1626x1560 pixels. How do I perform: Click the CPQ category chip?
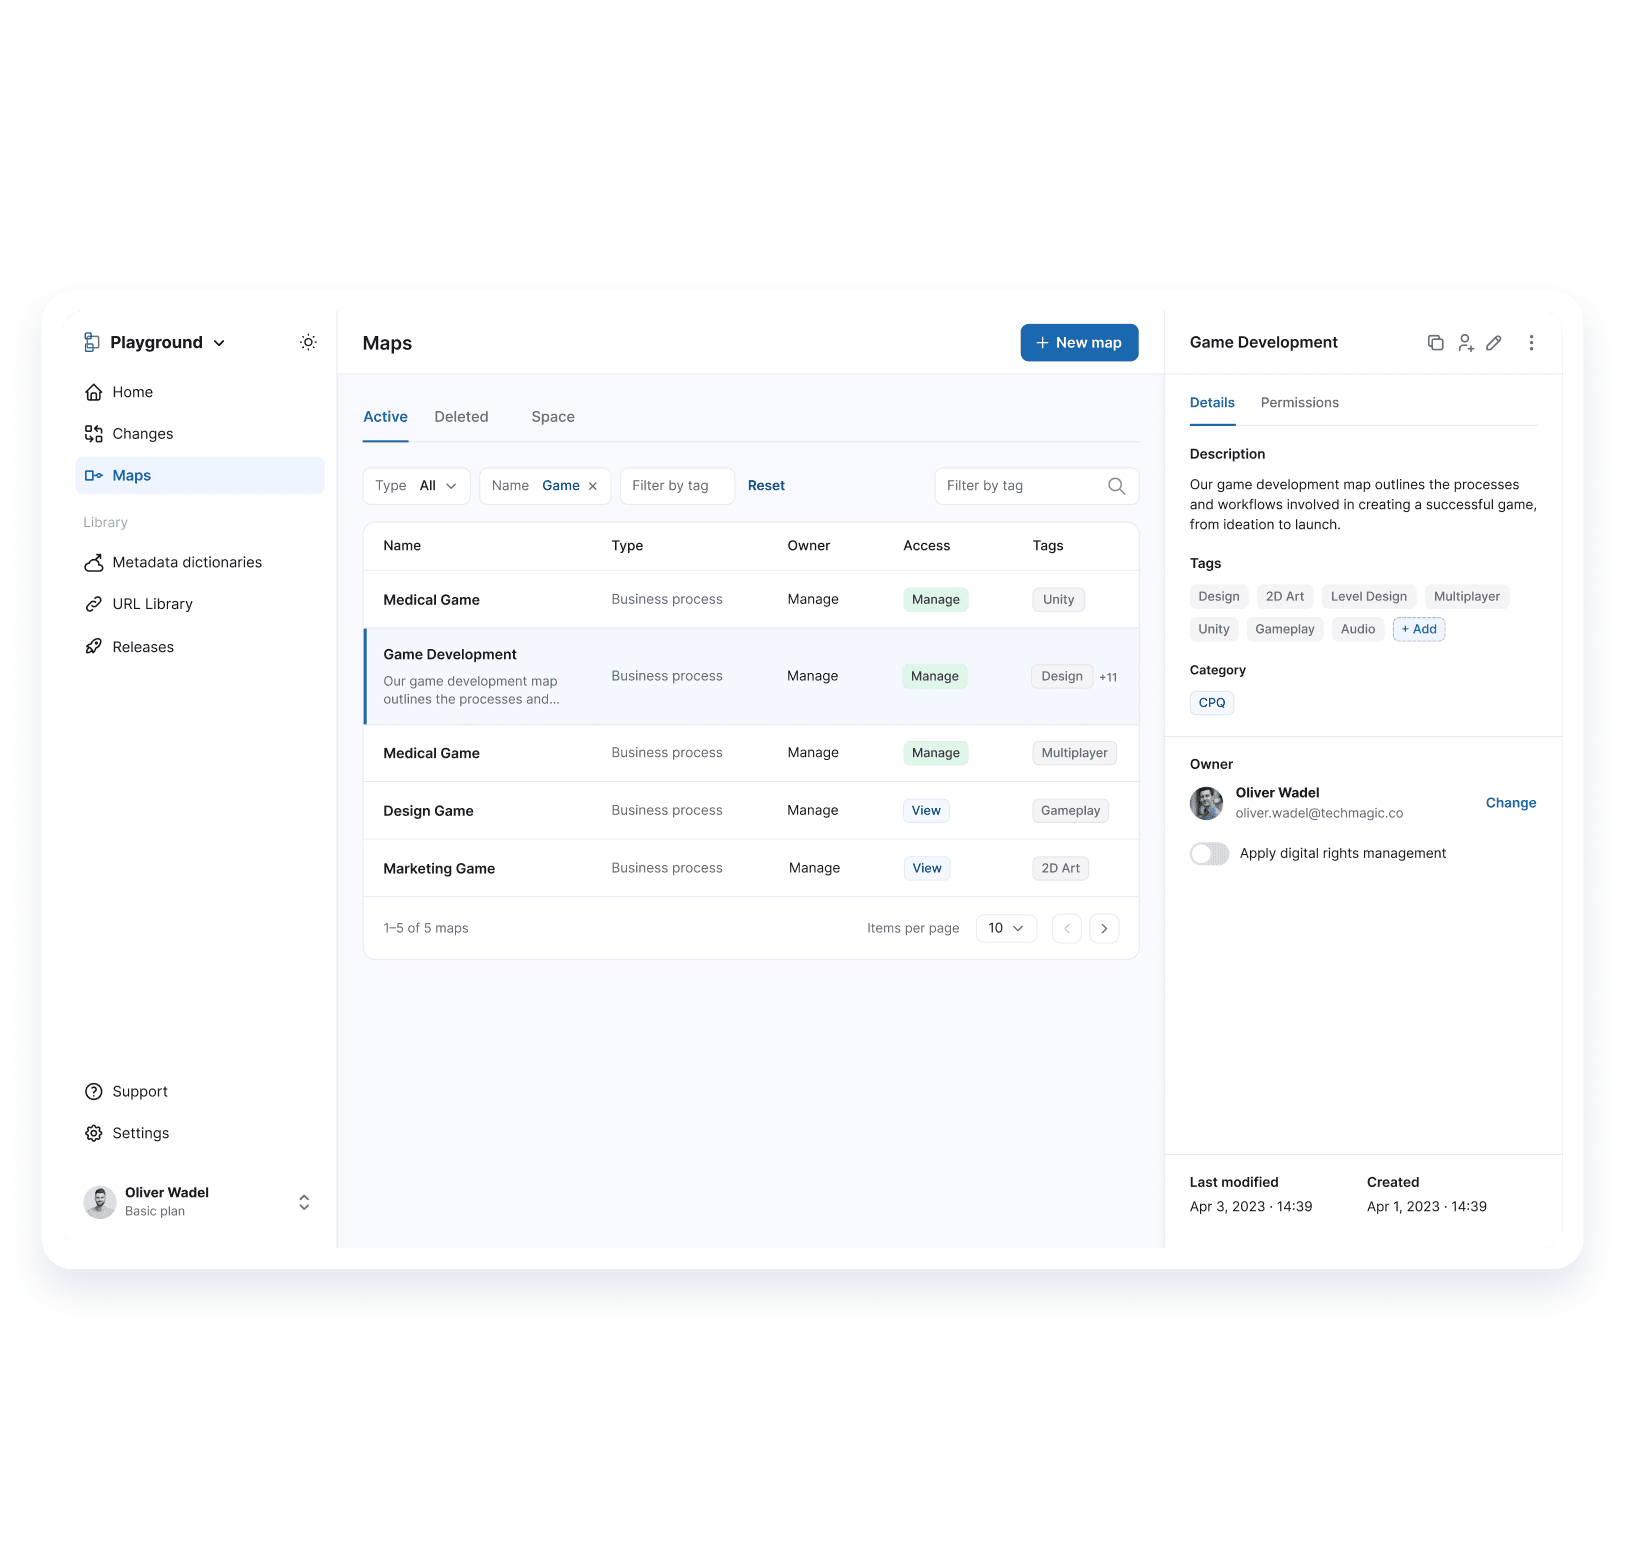1212,703
